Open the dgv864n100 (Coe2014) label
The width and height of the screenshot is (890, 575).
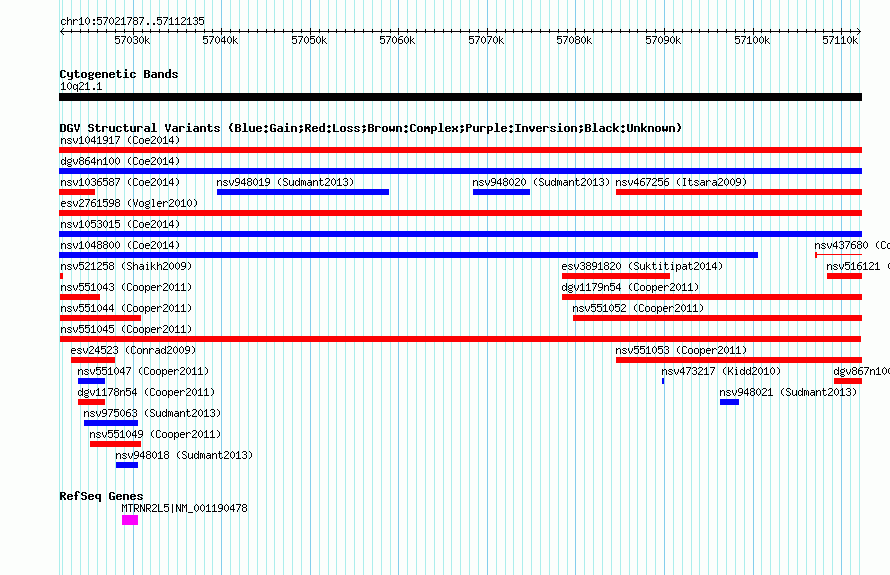tap(120, 161)
